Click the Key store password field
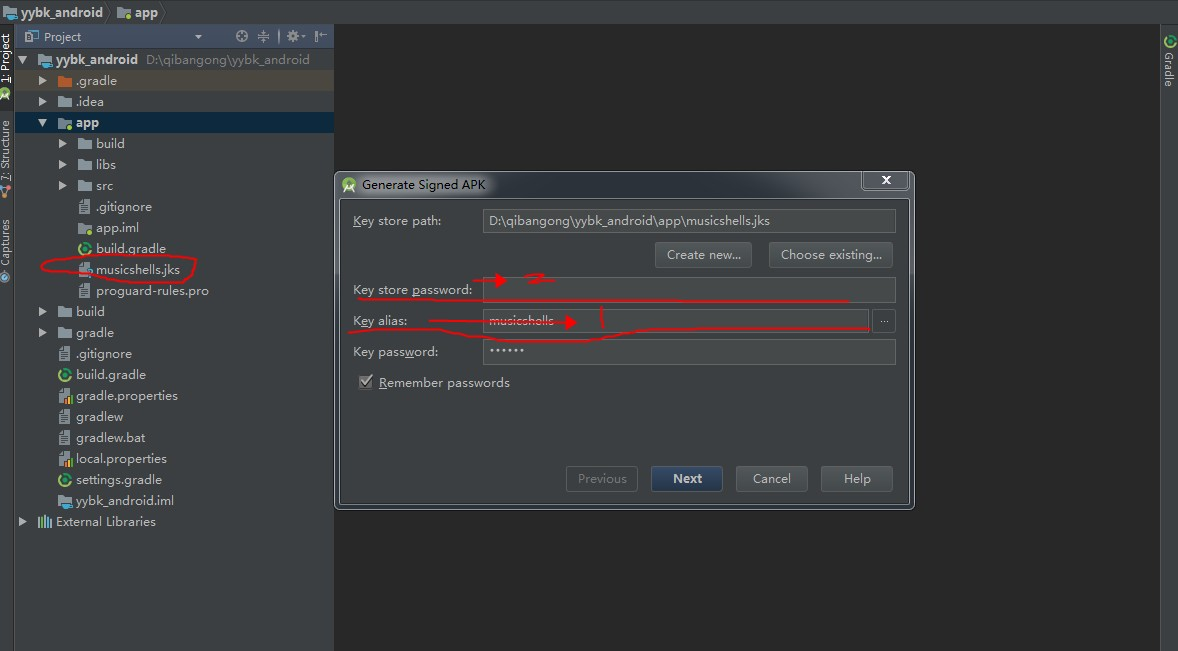The height and width of the screenshot is (651, 1178). (x=689, y=290)
